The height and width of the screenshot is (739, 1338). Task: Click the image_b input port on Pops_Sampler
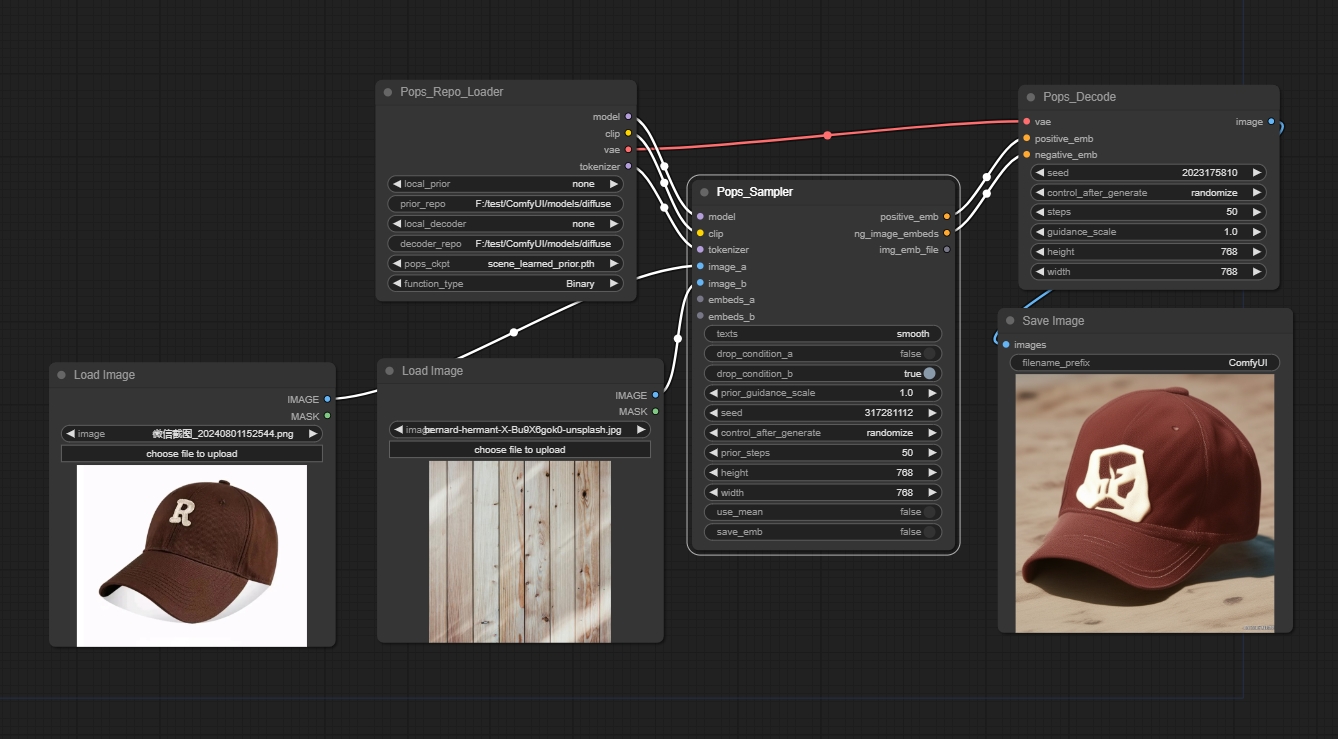(x=700, y=283)
